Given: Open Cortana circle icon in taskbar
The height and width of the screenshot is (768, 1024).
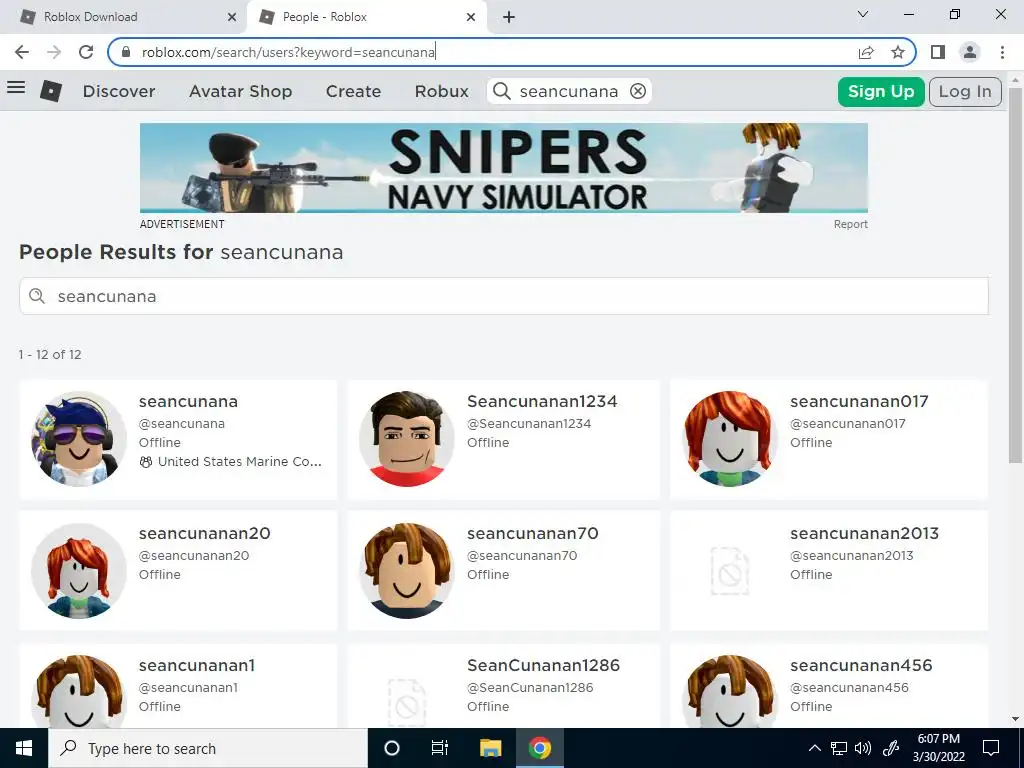Looking at the screenshot, I should pos(392,748).
